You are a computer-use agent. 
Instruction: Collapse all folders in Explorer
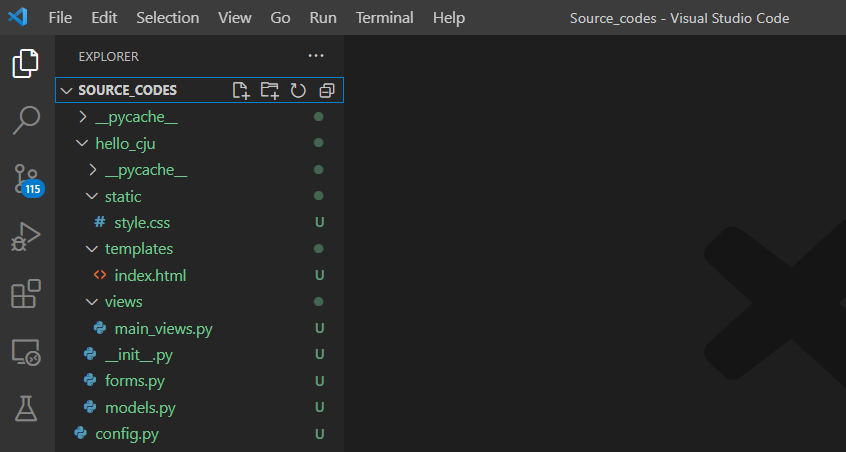326,90
